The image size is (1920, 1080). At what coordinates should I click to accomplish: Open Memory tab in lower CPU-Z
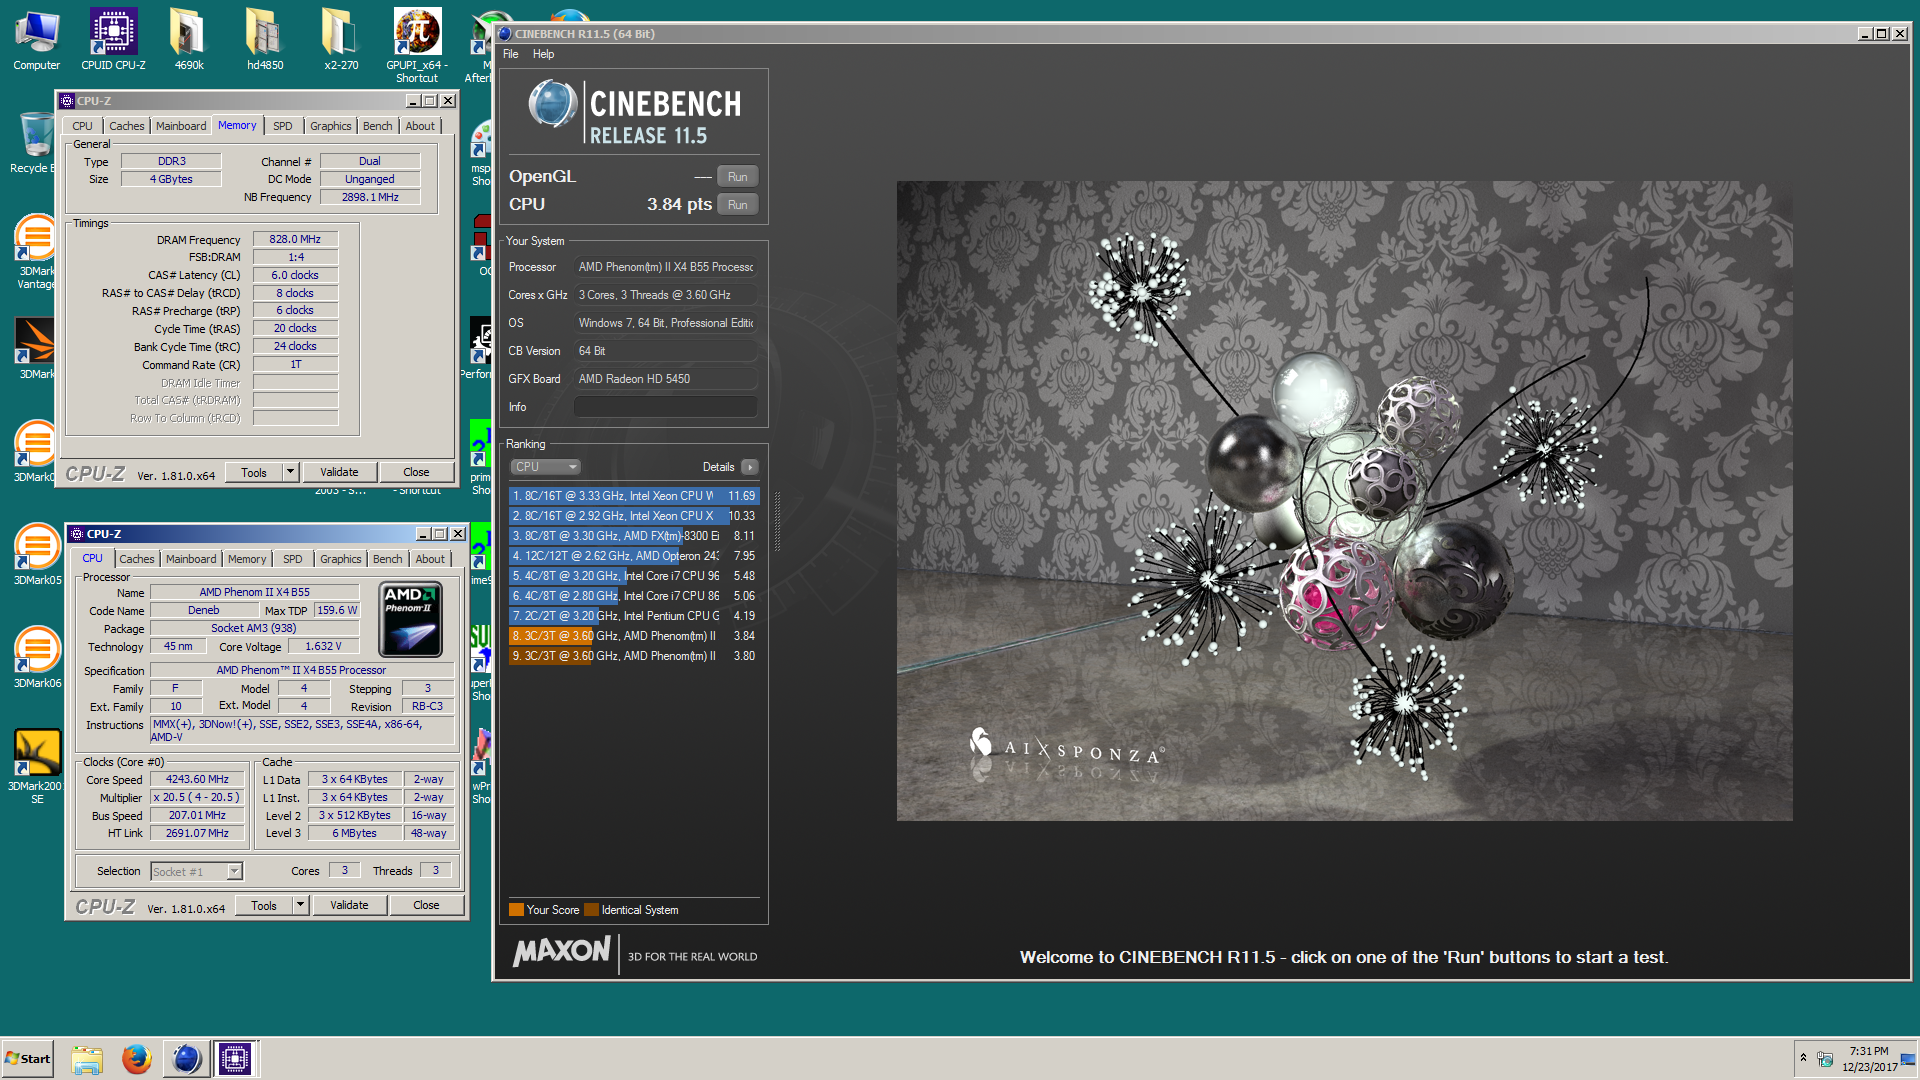click(247, 559)
